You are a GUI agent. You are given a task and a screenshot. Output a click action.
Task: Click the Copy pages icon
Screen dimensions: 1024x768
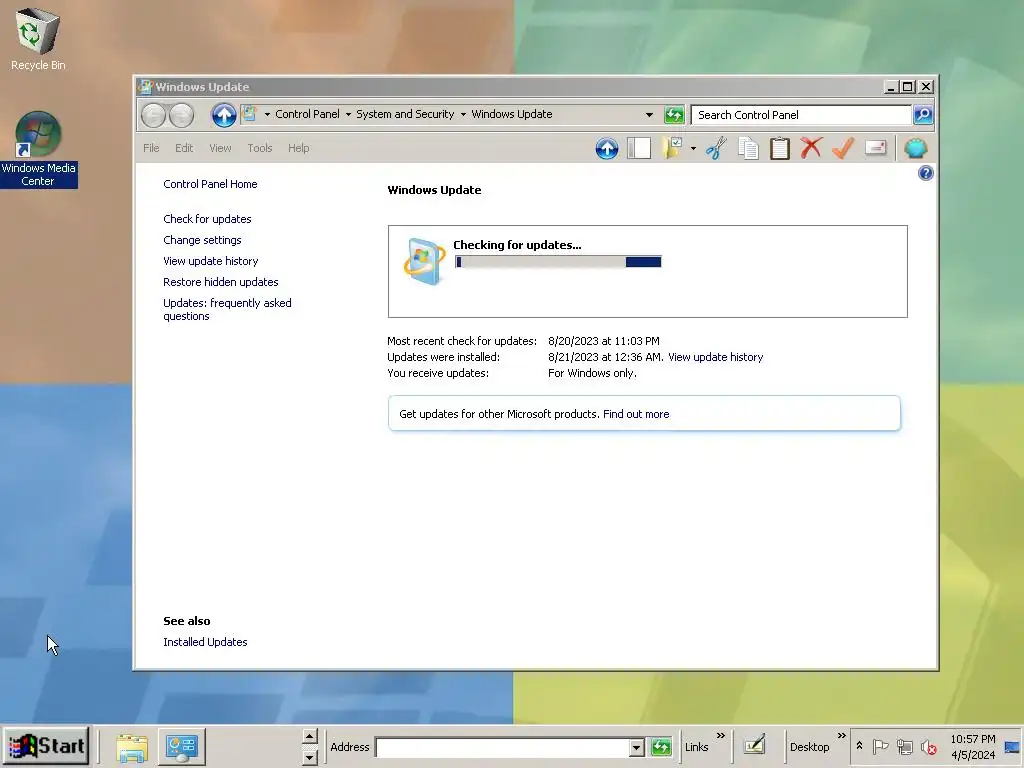pyautogui.click(x=748, y=148)
